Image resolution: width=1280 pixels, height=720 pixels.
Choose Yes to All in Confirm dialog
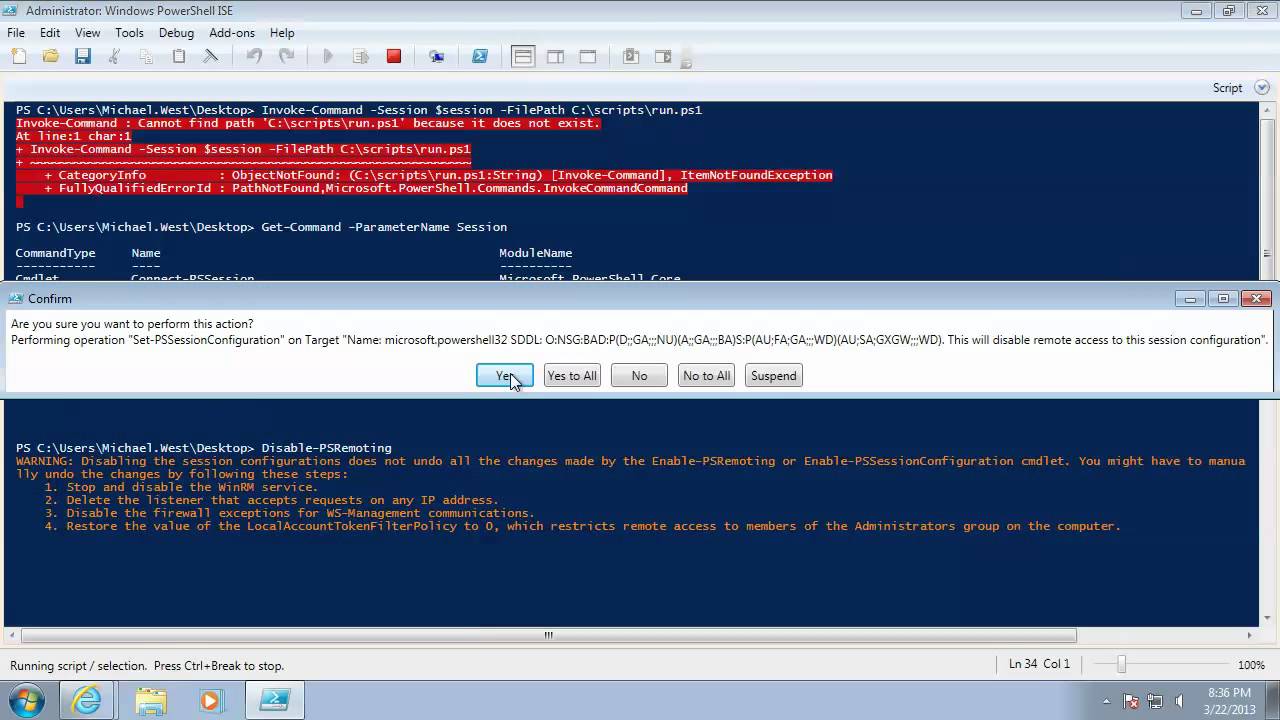tap(572, 376)
